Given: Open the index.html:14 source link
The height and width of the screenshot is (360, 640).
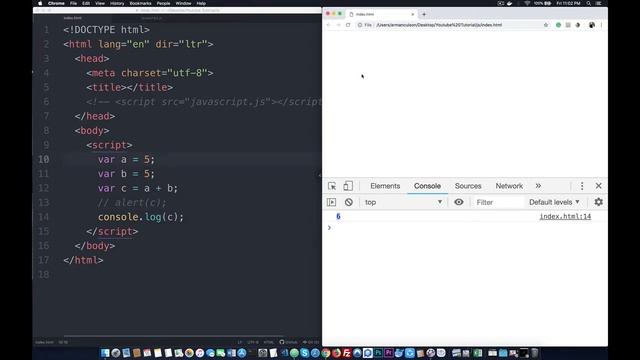Looking at the screenshot, I should [x=565, y=217].
